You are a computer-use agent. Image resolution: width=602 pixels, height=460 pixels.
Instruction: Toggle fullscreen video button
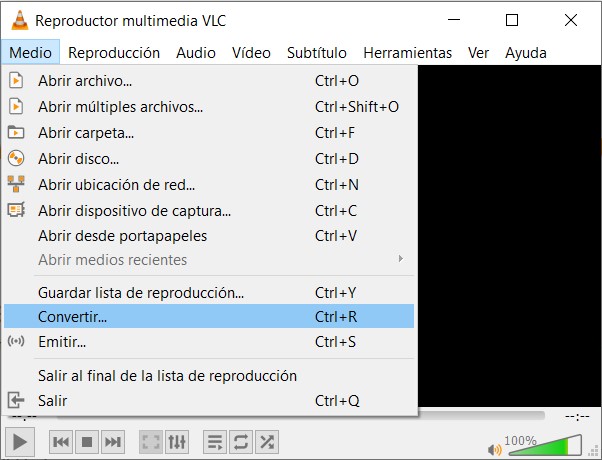click(150, 442)
